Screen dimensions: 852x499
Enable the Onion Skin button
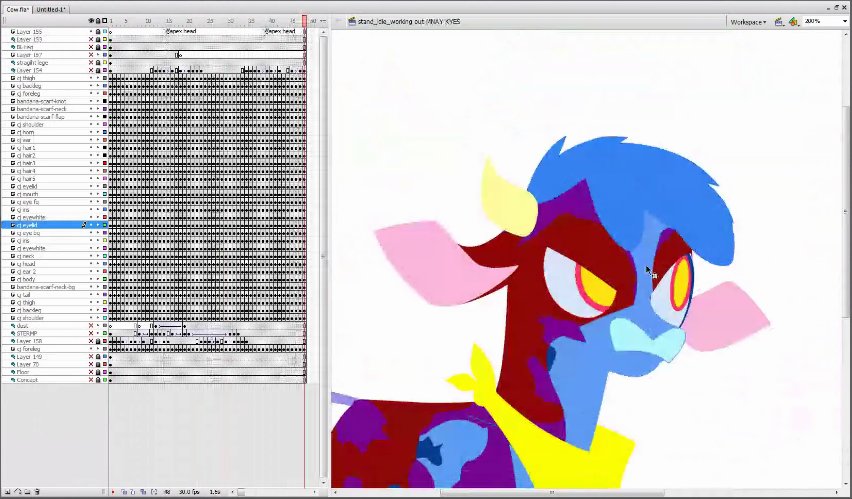pos(124,492)
